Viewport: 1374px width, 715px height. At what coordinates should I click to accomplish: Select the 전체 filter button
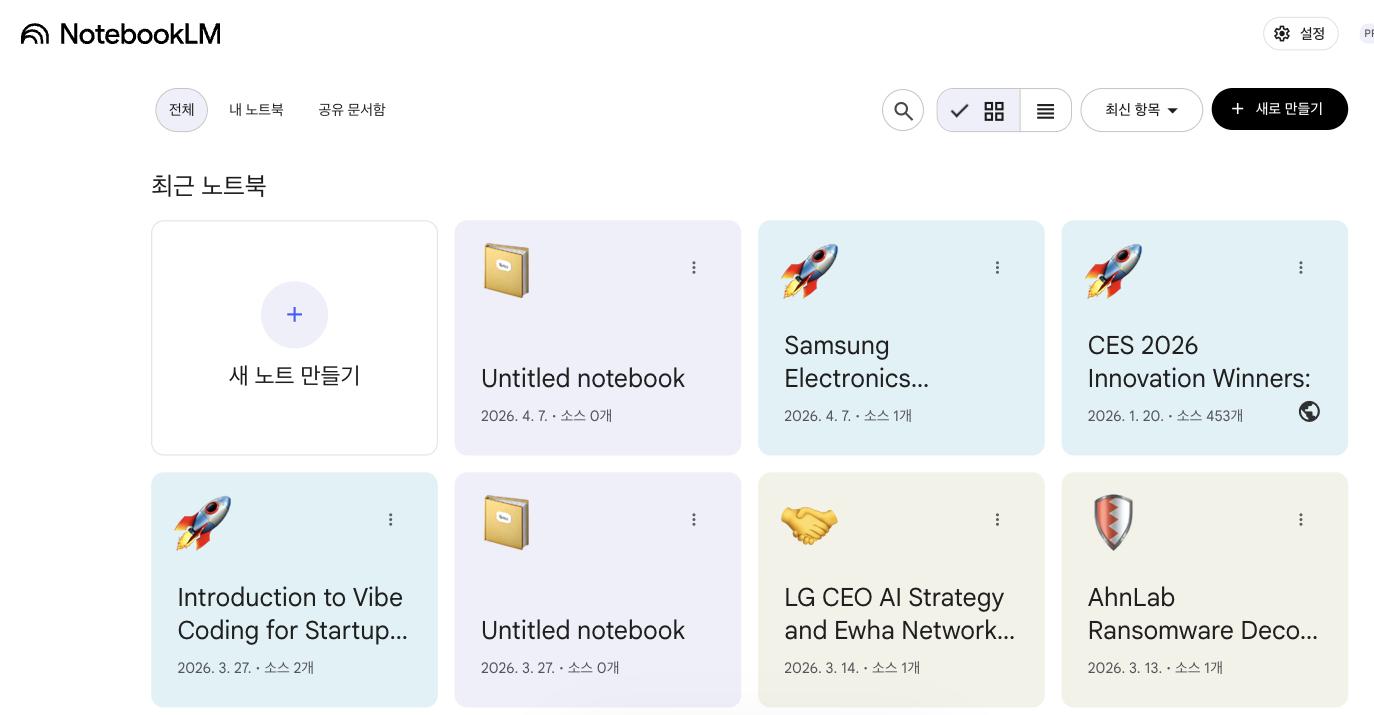[x=181, y=109]
